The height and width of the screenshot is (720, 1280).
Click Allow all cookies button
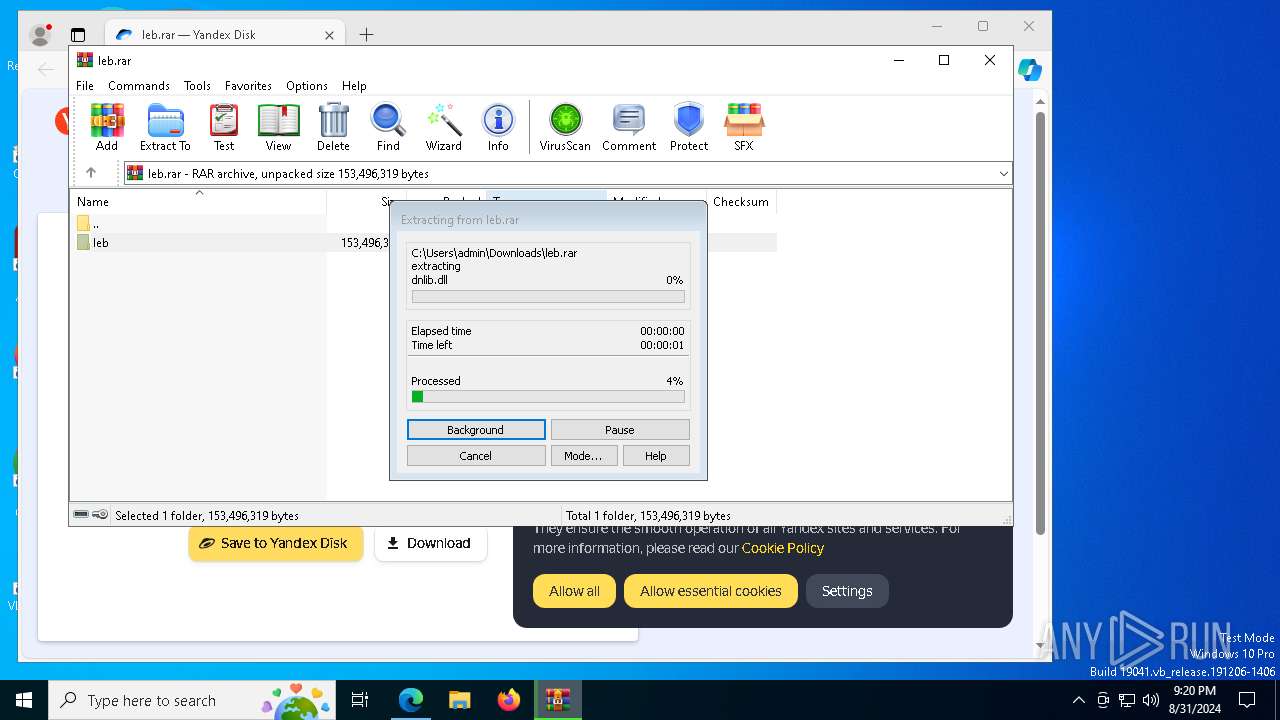[x=574, y=591]
